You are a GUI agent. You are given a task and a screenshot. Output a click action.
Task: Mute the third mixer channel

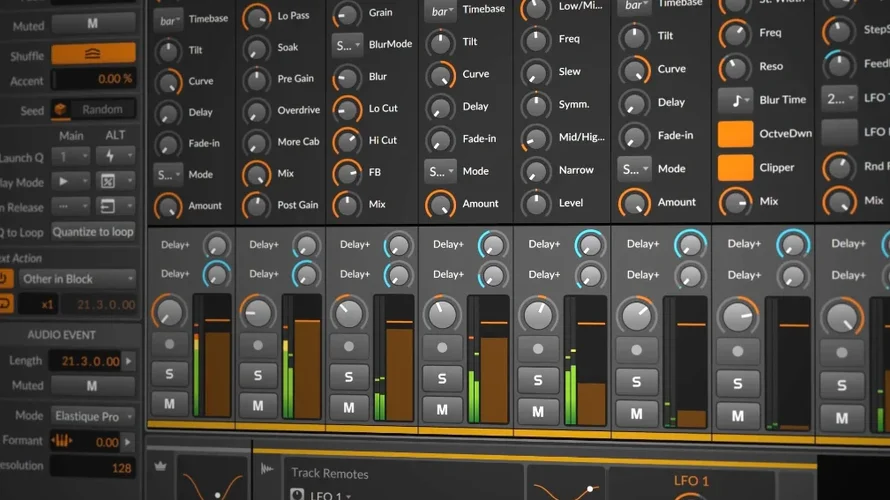click(x=349, y=407)
